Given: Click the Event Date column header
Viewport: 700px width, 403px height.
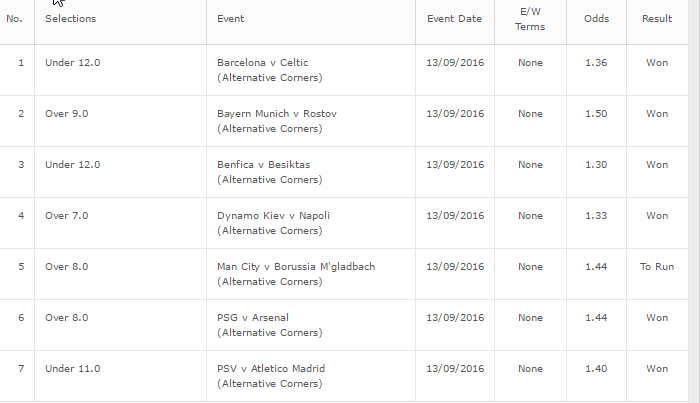Looking at the screenshot, I should [454, 19].
